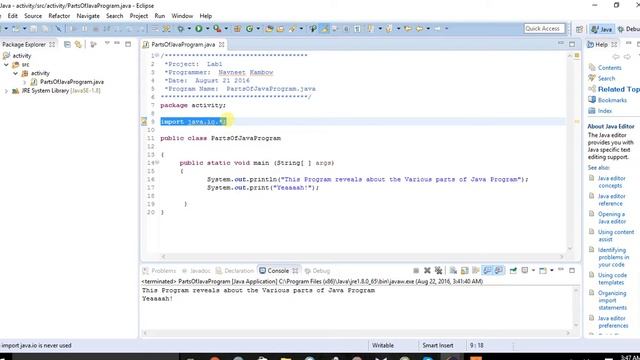
Task: Collapse the src folder in tree
Action: (6, 64)
